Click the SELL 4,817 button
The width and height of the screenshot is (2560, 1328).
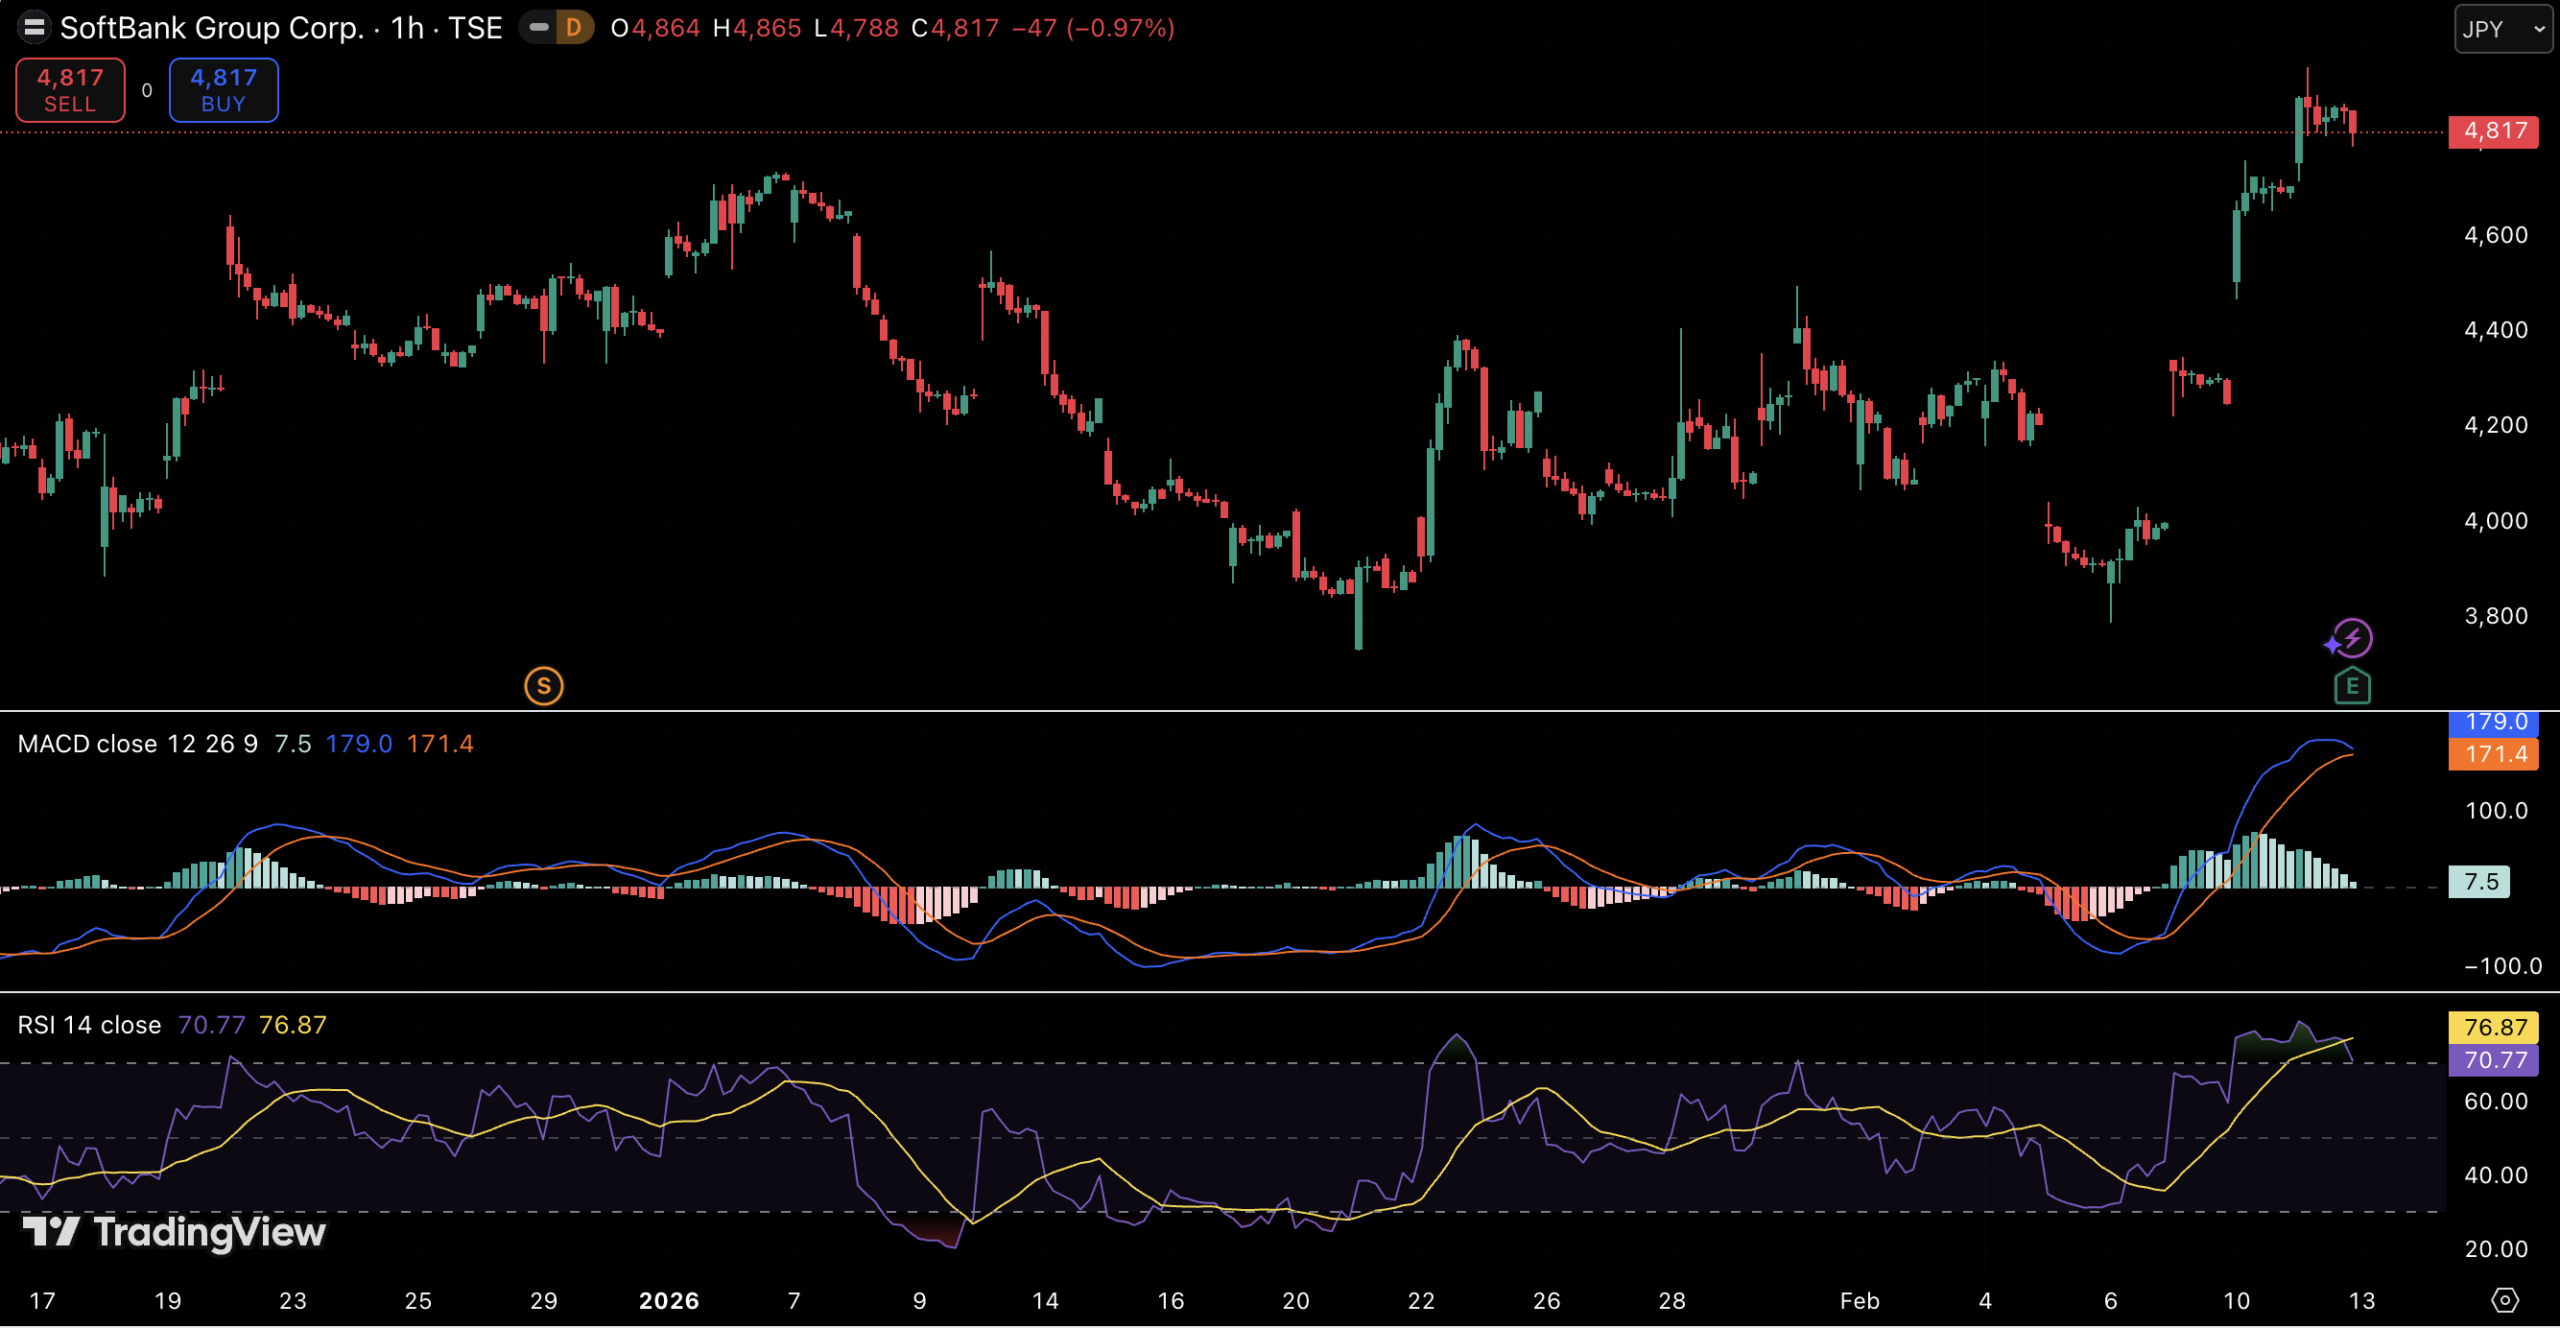click(x=70, y=90)
